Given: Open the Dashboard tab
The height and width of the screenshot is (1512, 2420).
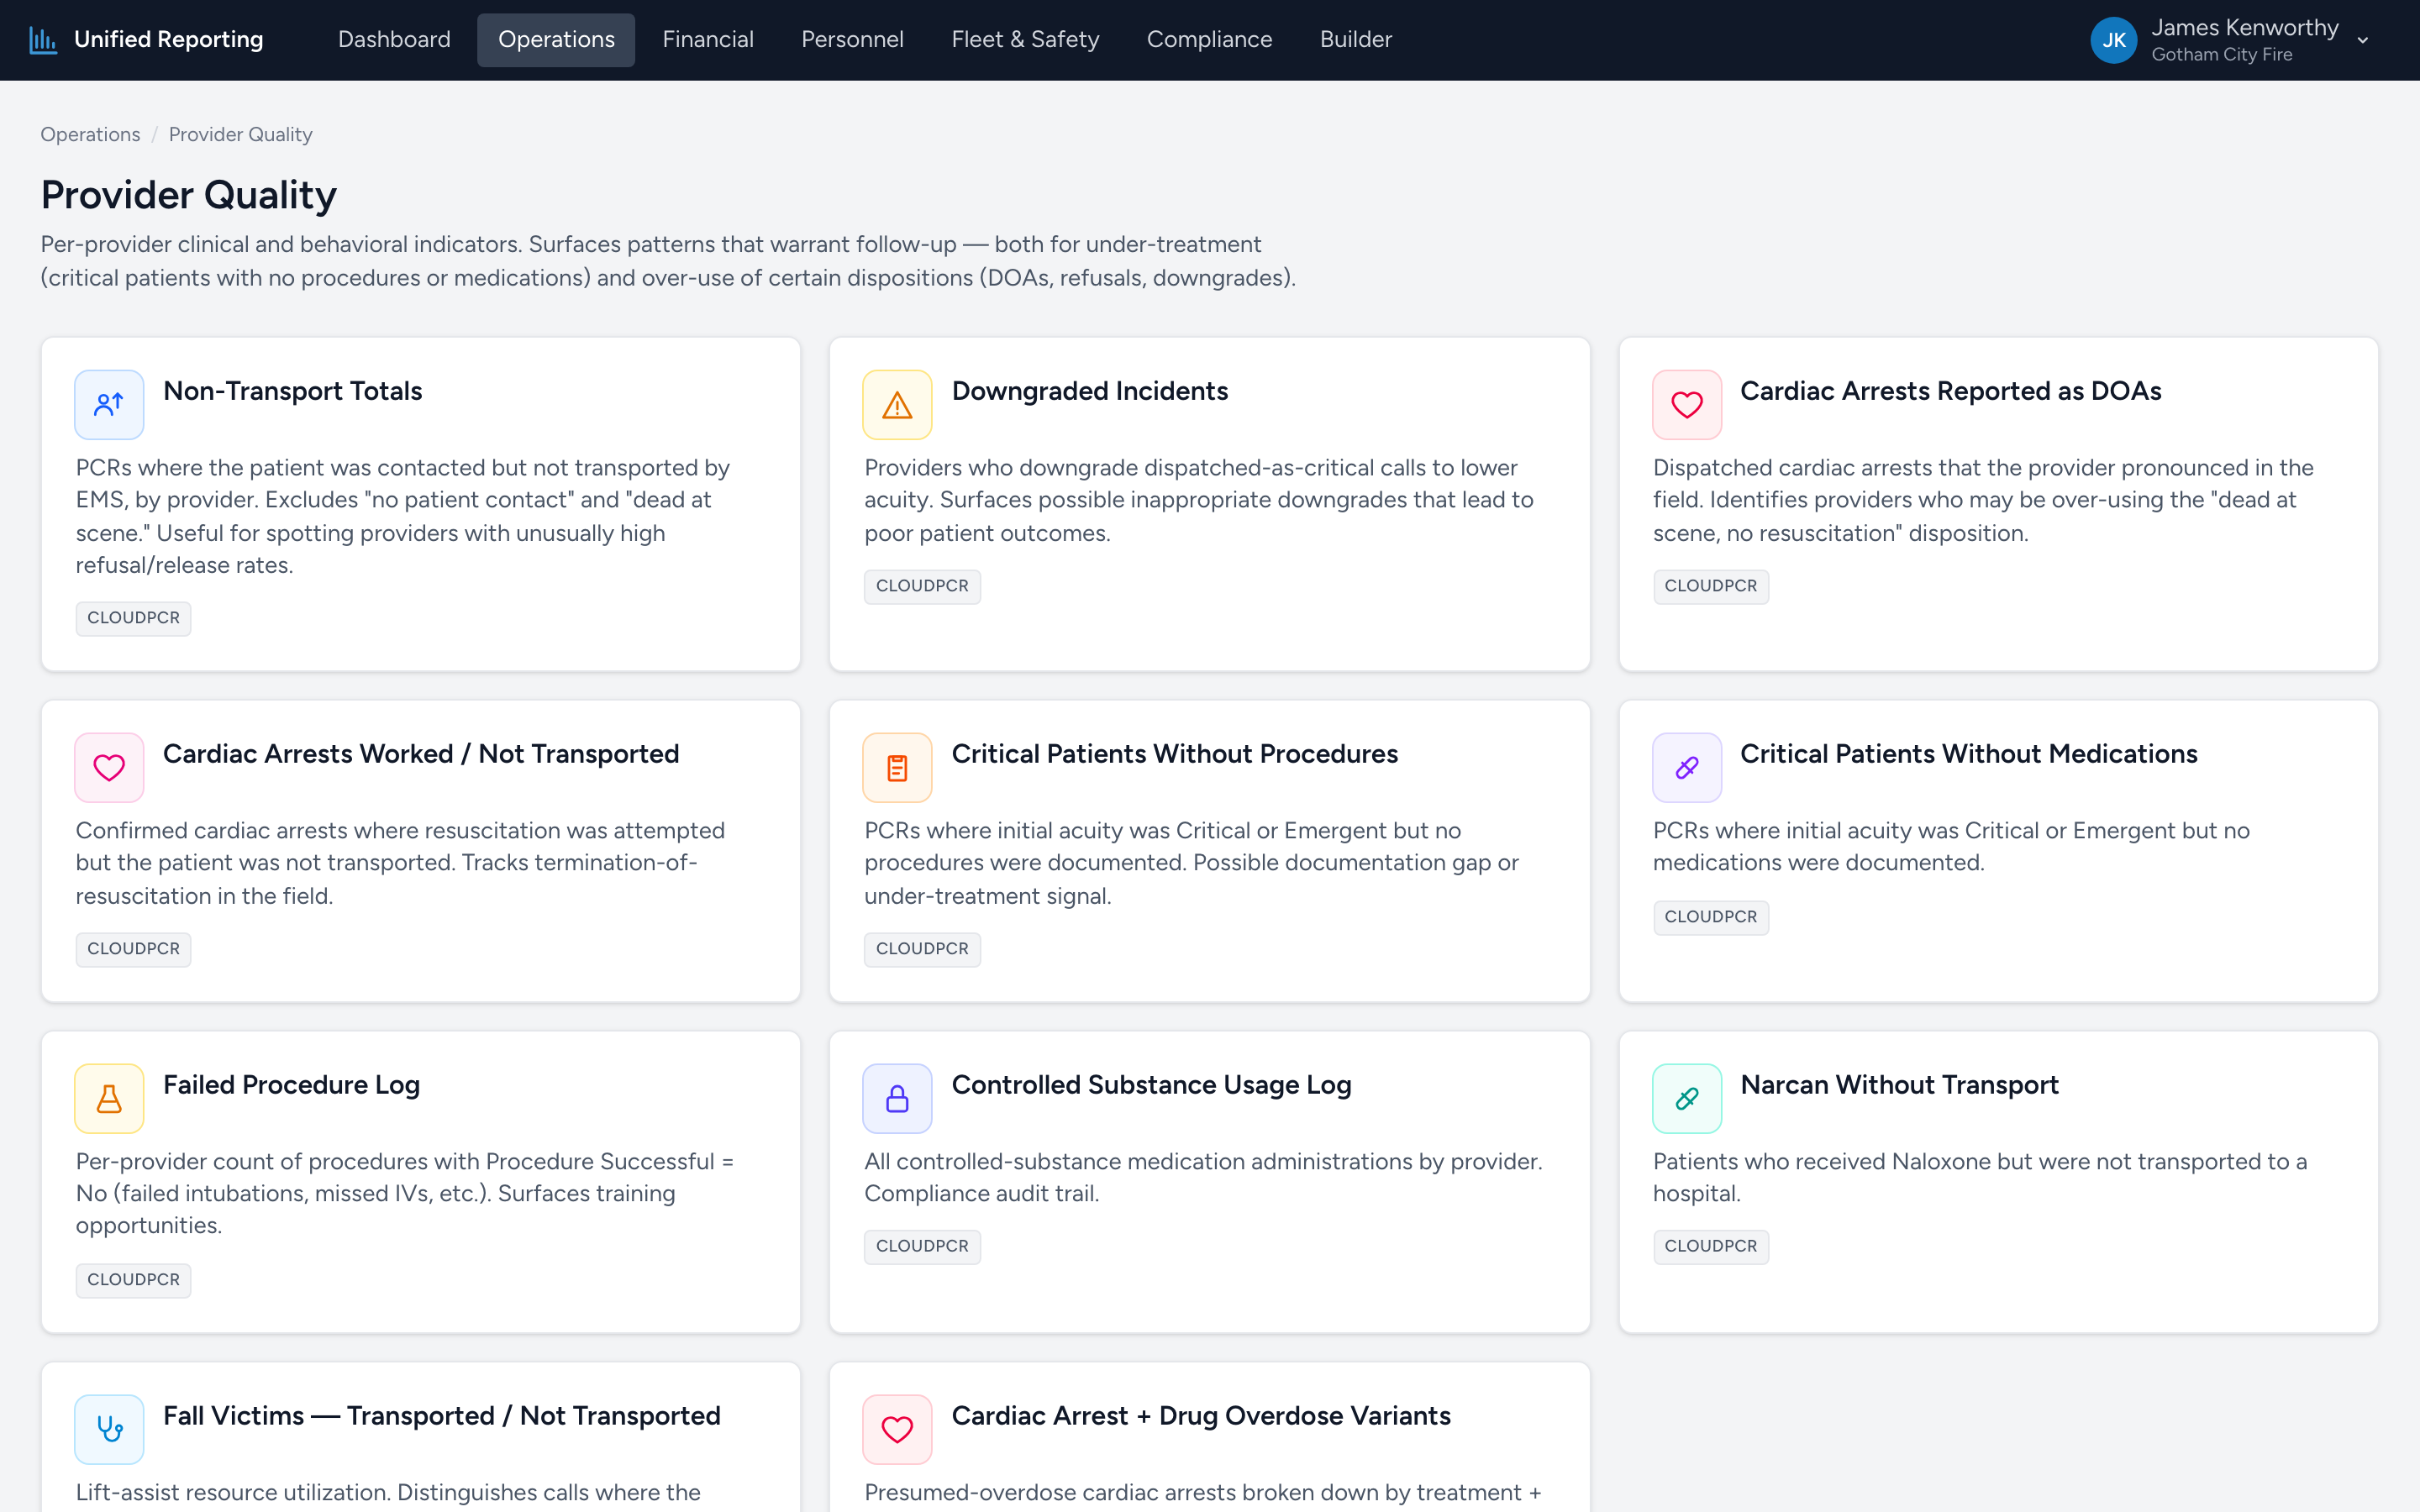Looking at the screenshot, I should point(394,40).
